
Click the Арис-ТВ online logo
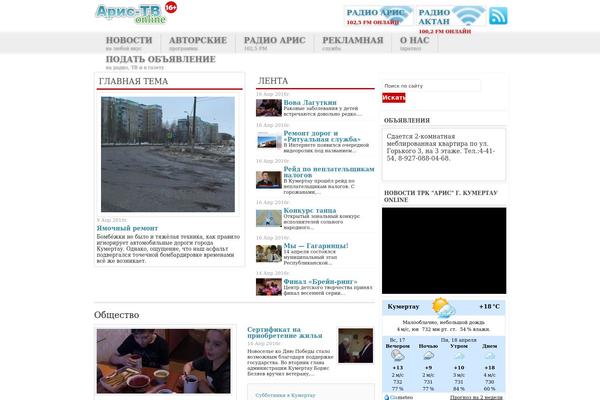click(131, 14)
